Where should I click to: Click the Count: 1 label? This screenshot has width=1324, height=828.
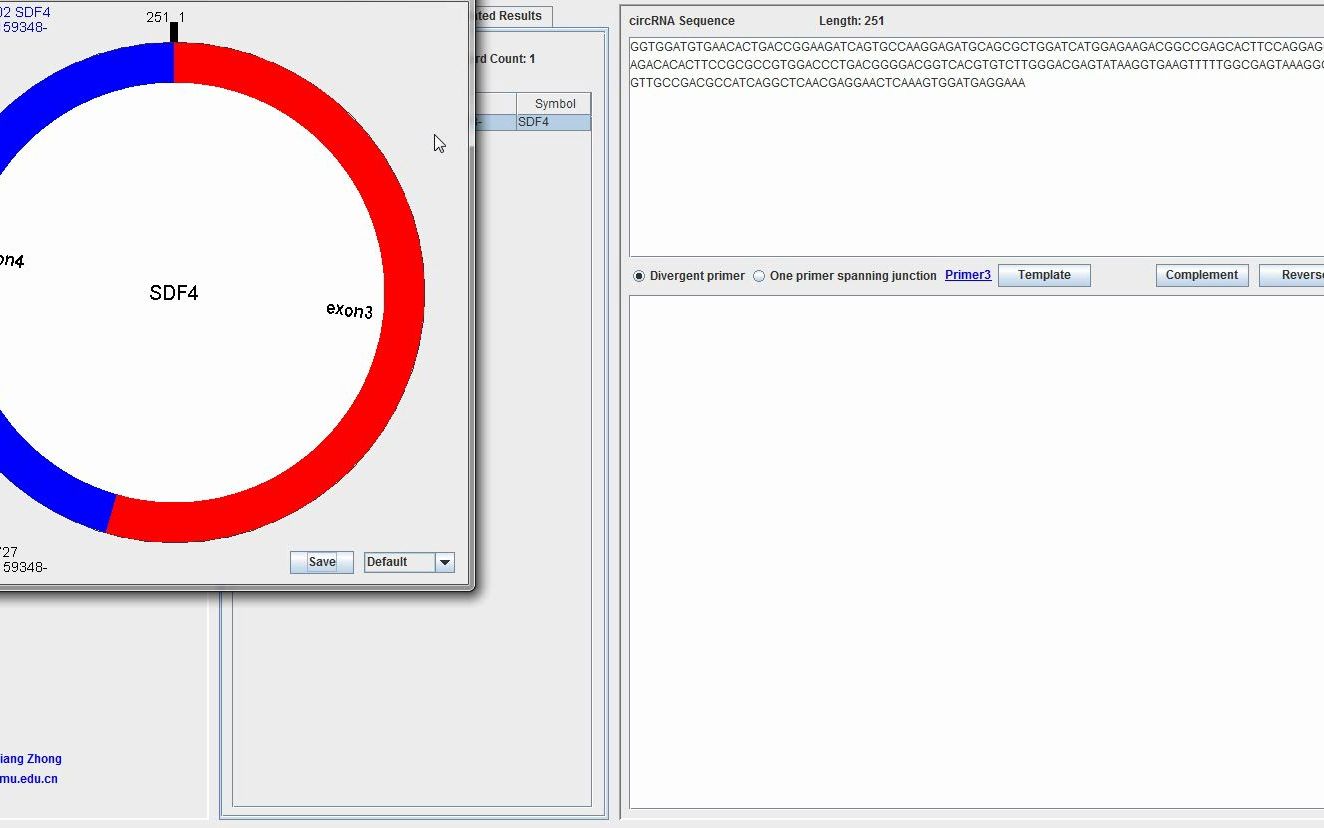504,59
